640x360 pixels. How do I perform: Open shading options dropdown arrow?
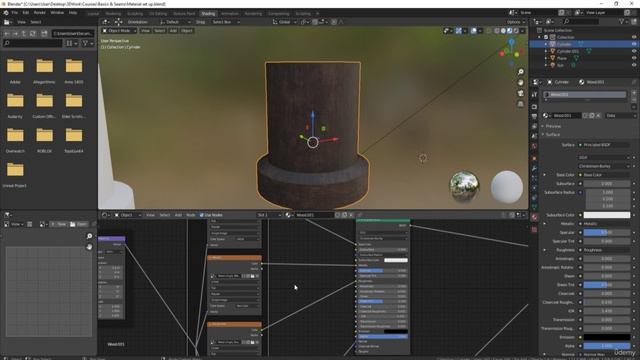coord(522,31)
